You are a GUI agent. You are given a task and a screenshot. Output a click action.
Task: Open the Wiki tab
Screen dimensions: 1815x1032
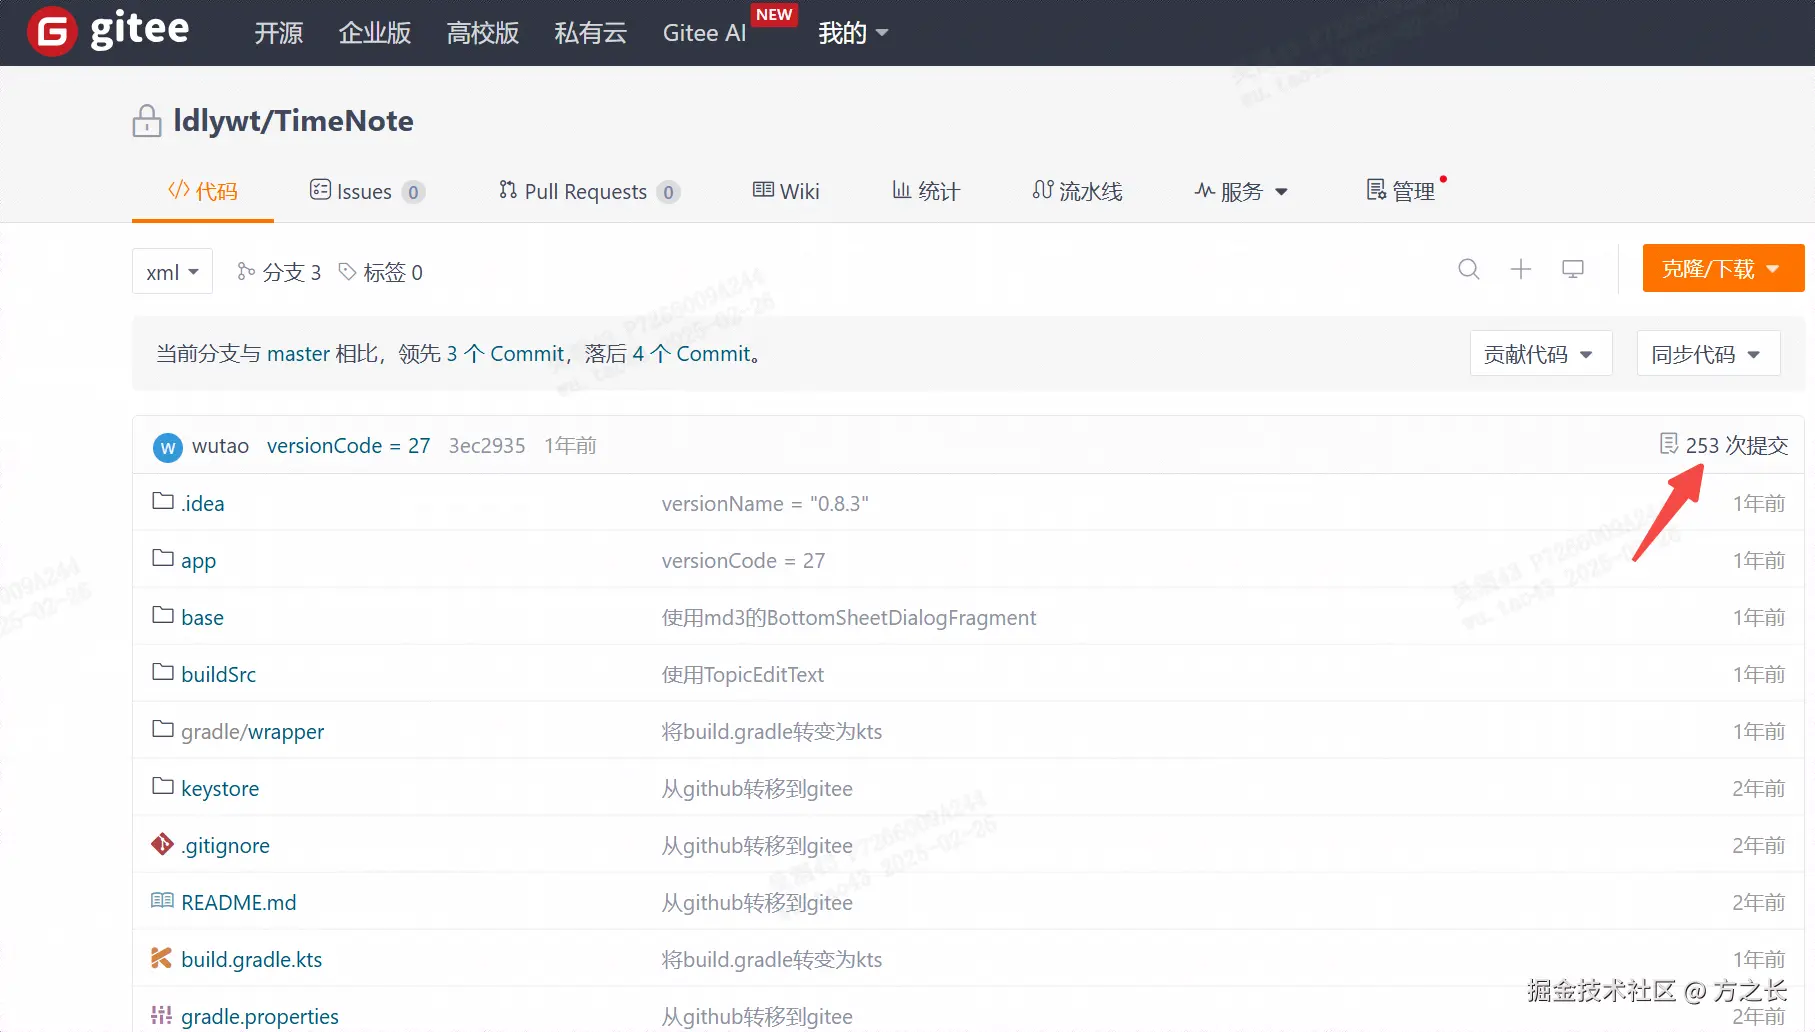click(786, 191)
